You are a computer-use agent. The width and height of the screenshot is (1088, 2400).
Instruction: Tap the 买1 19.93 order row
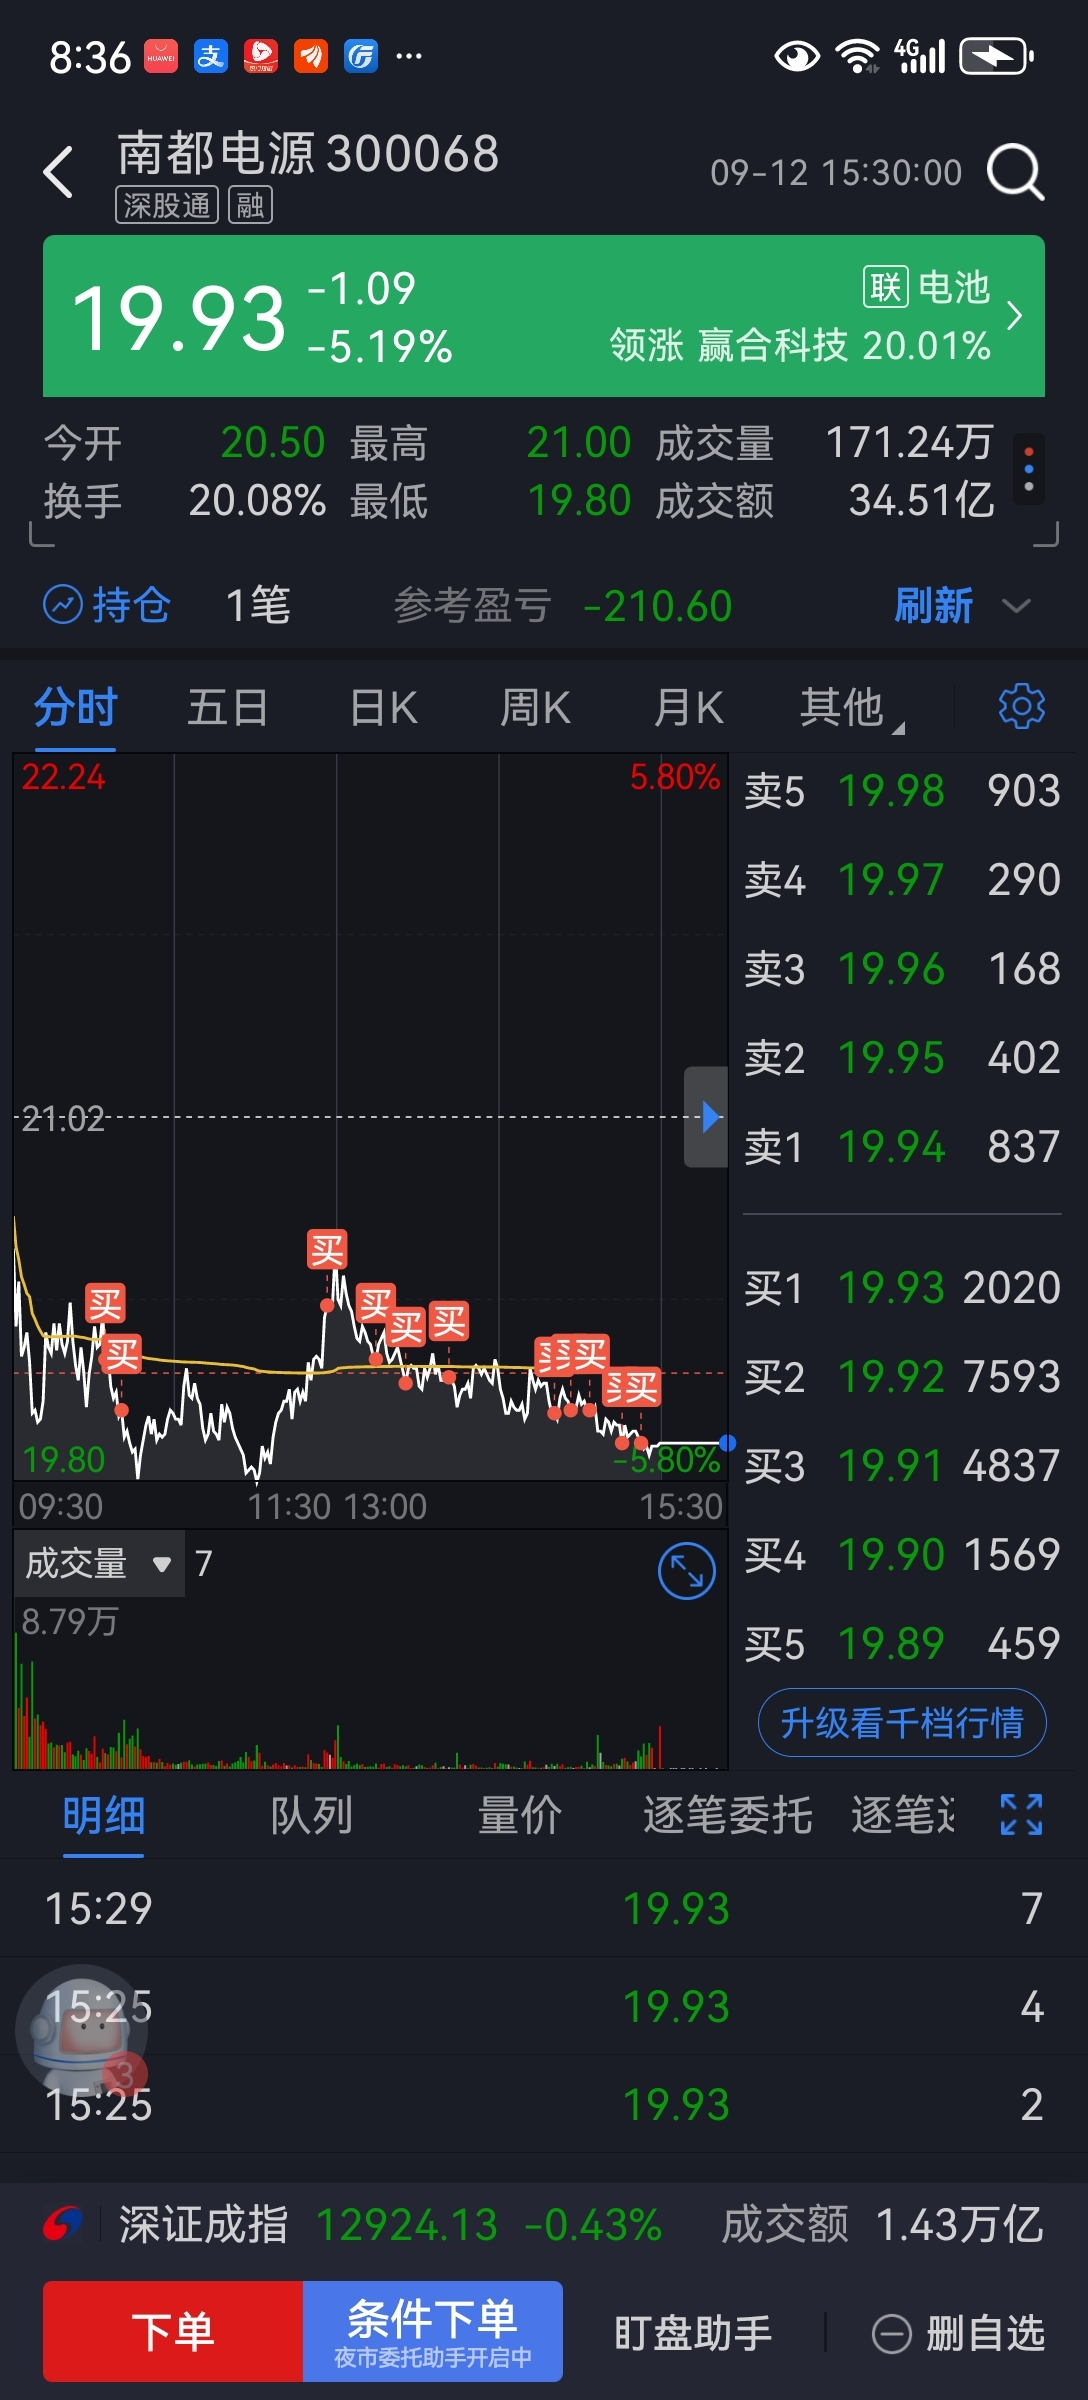pos(902,1288)
